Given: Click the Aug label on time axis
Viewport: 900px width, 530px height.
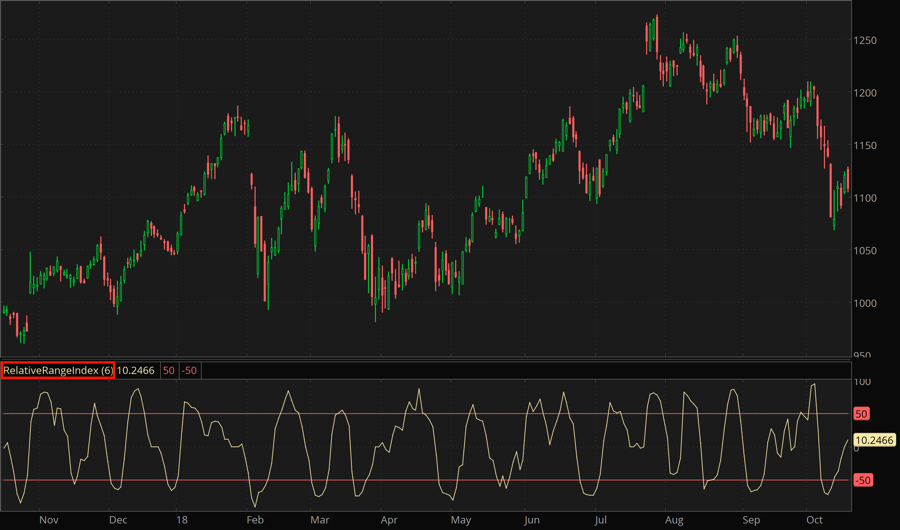Looking at the screenshot, I should point(674,520).
